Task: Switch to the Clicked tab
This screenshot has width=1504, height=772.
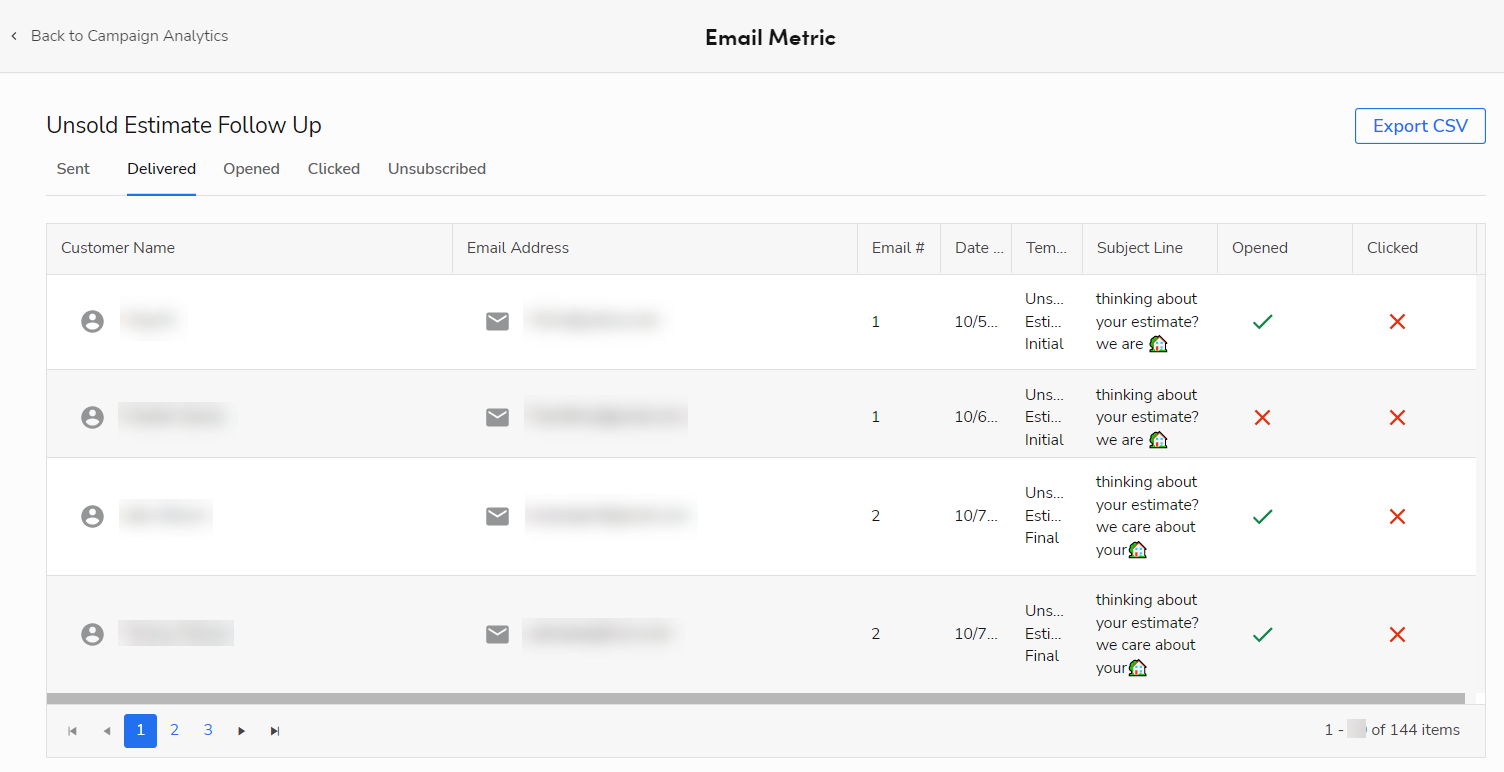Action: coord(333,168)
